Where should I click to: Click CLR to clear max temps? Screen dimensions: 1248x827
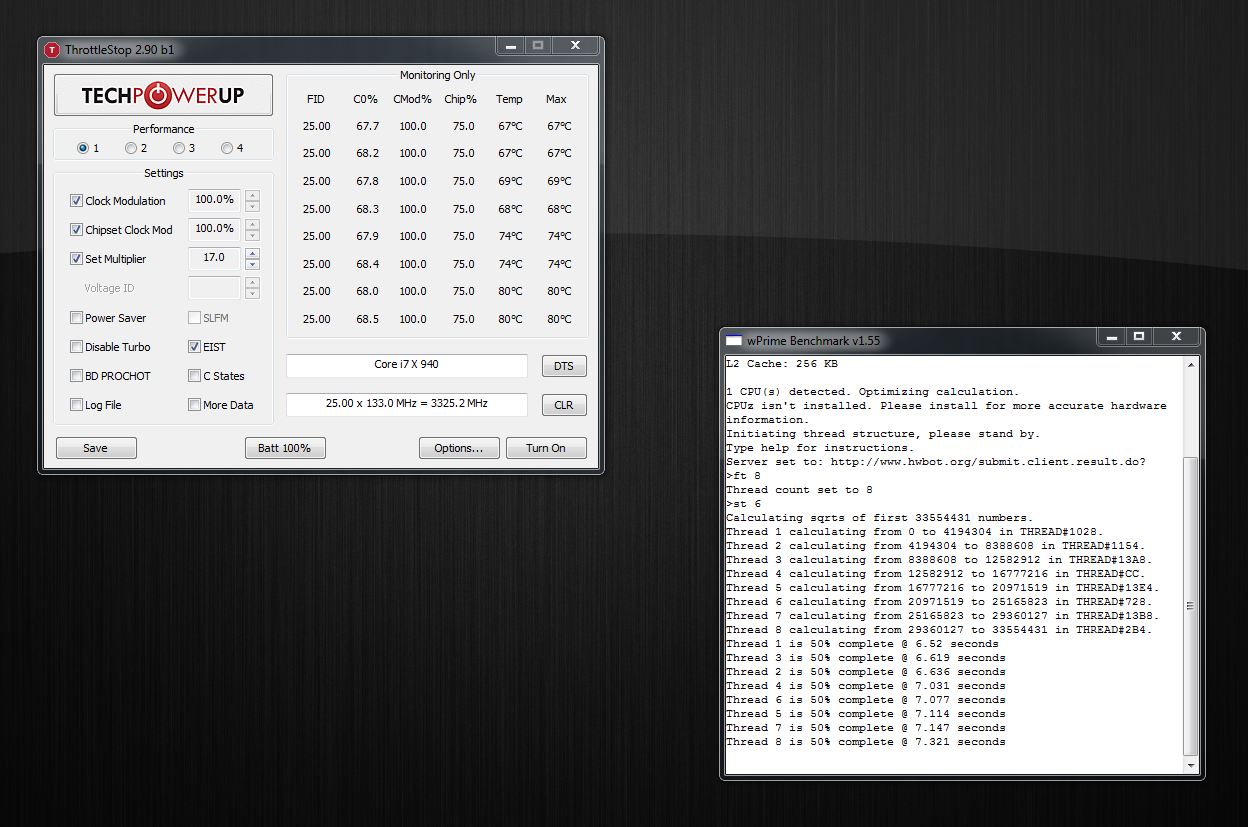click(564, 405)
